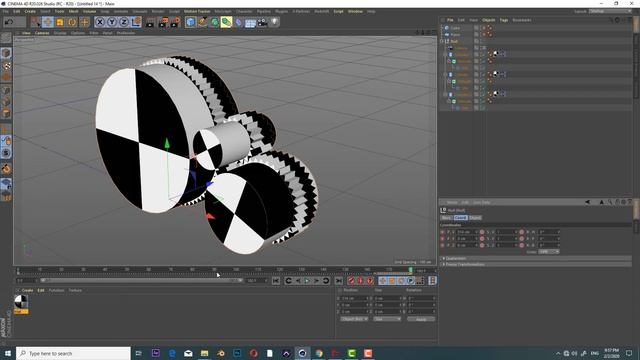The width and height of the screenshot is (640, 360).
Task: Step to next keyframe button
Action: tap(326, 281)
